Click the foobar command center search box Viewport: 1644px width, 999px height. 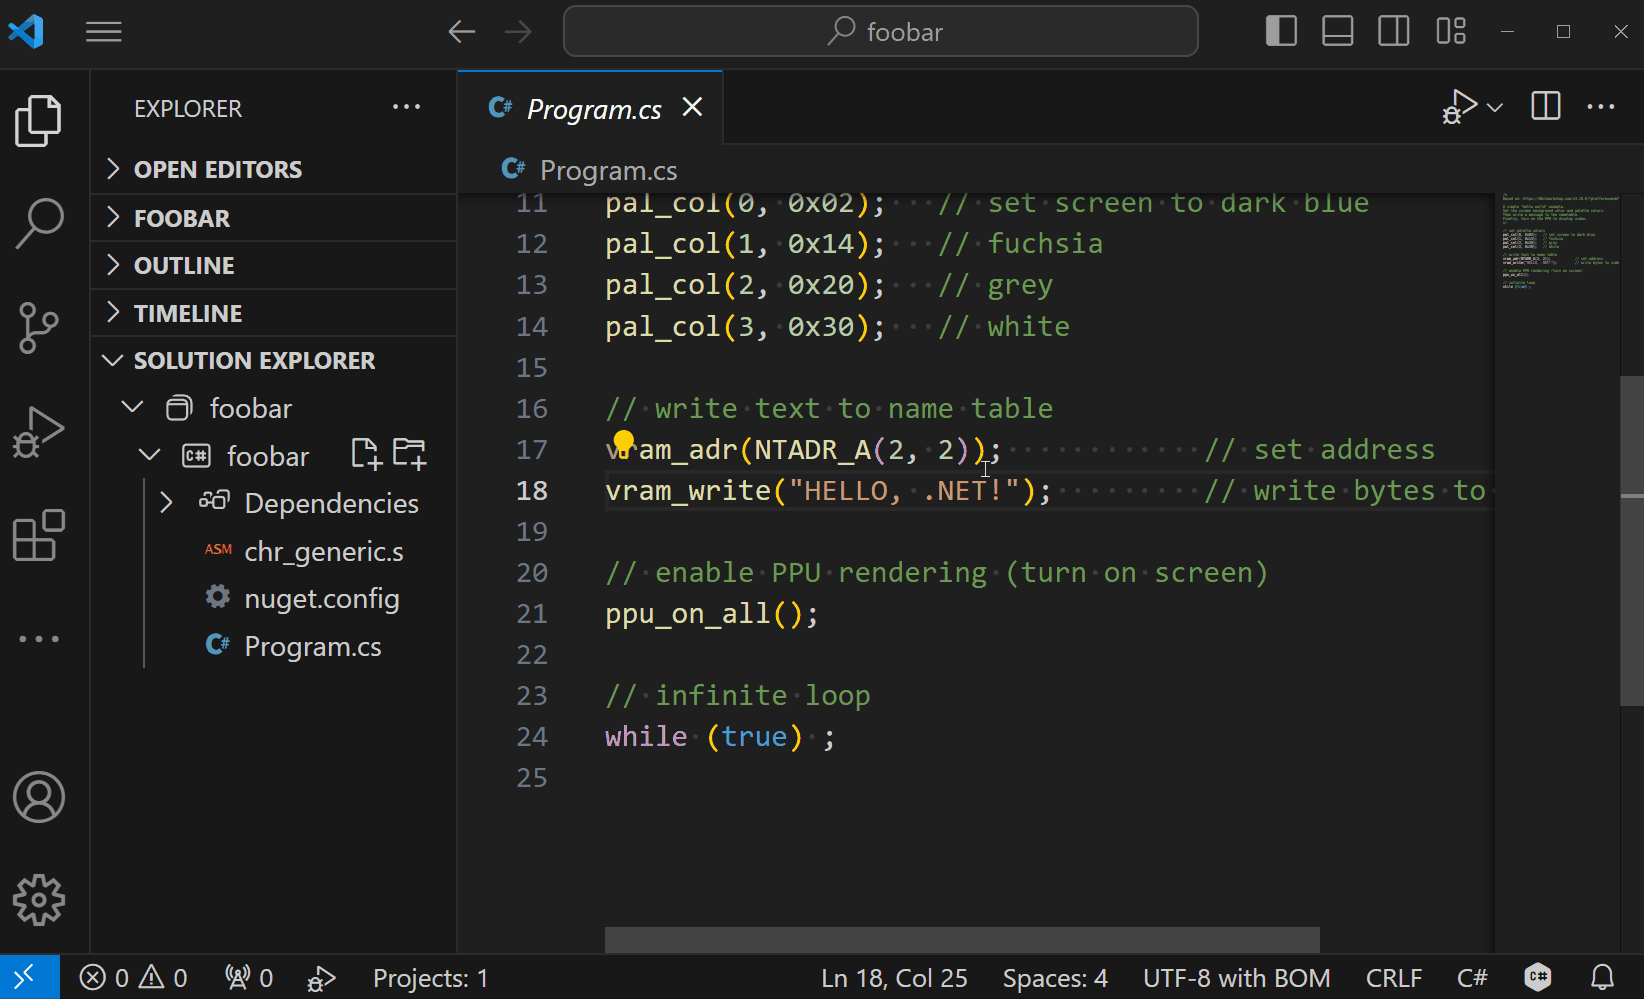click(x=881, y=32)
